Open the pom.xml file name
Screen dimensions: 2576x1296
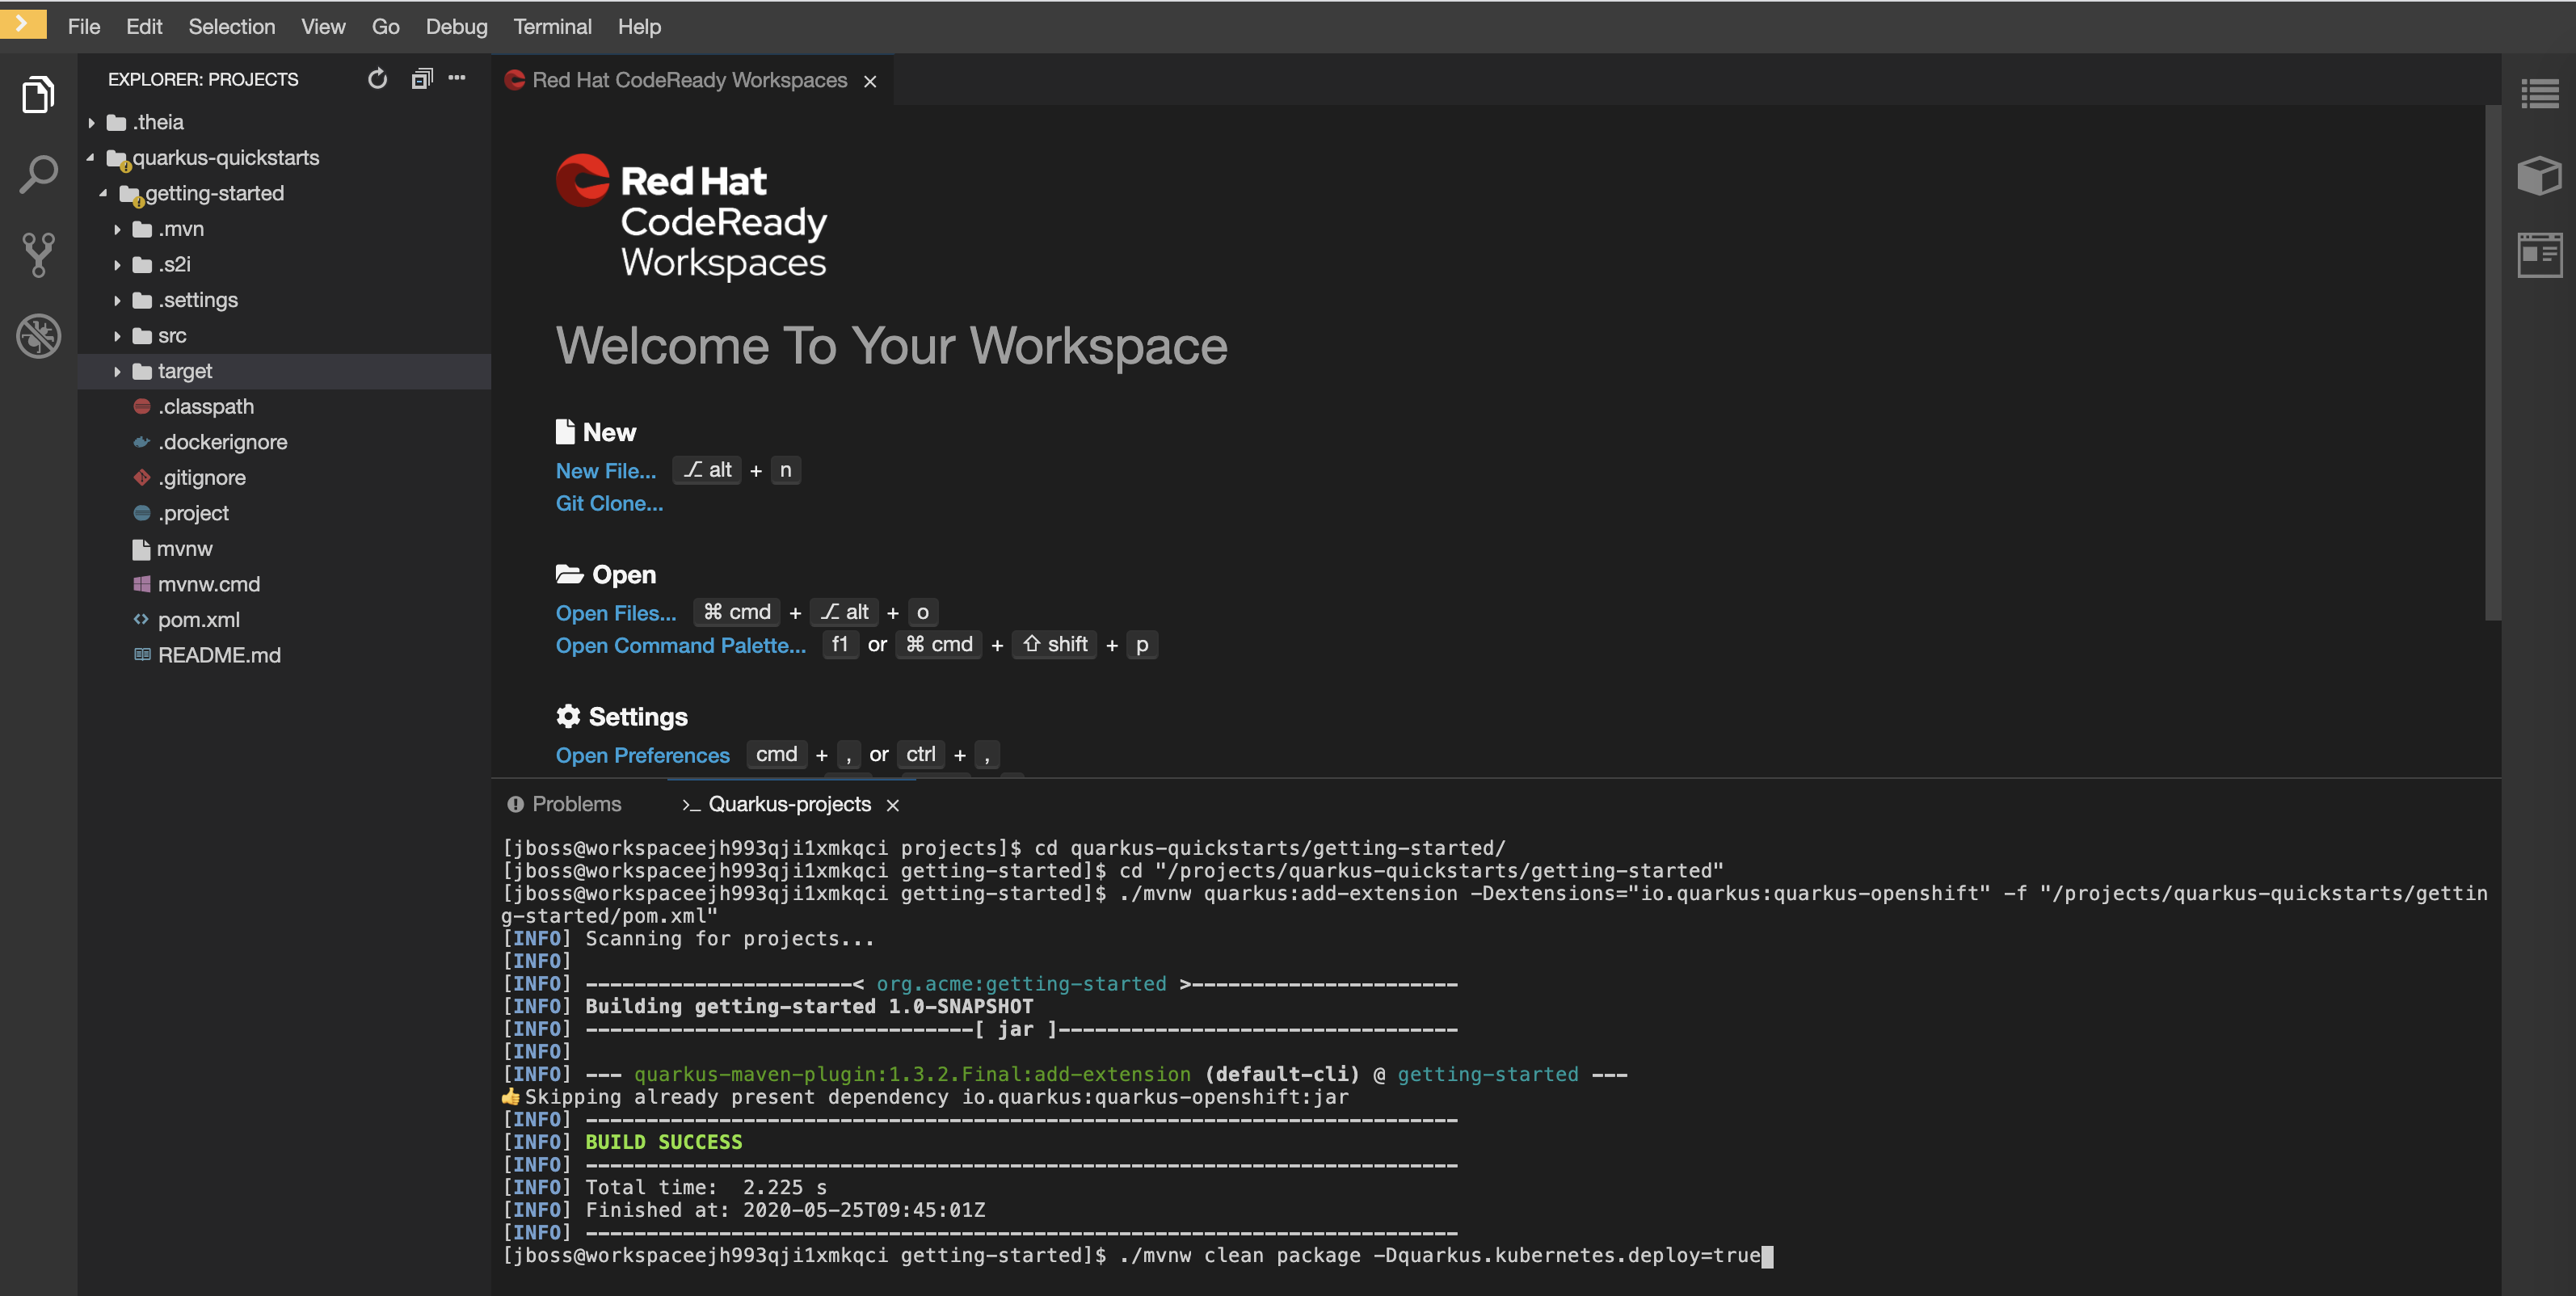tap(199, 619)
